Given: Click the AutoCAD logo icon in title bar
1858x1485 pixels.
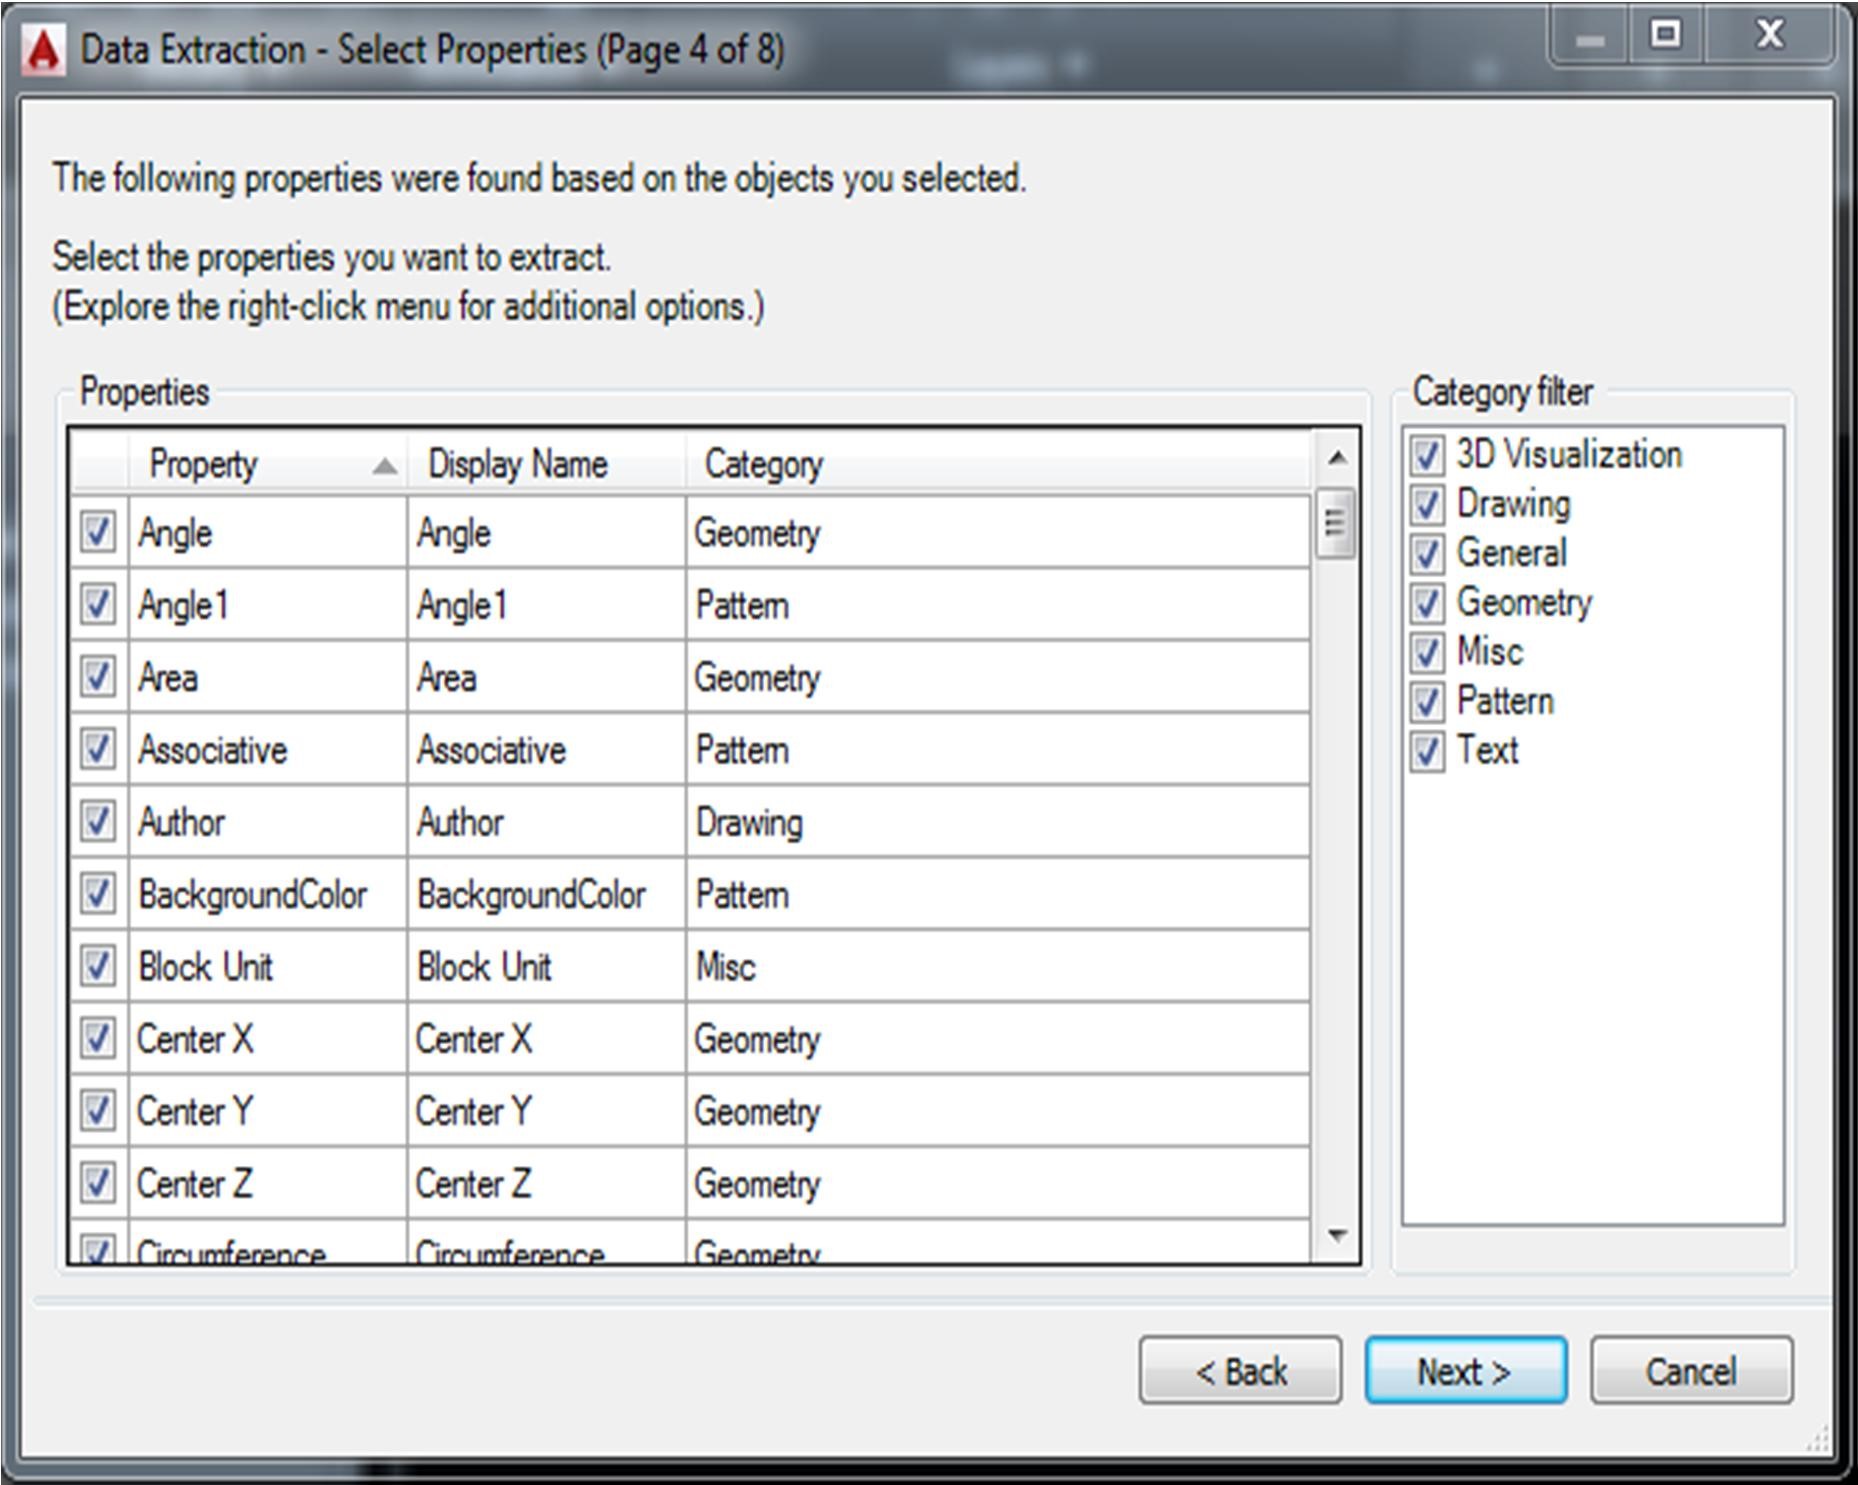Looking at the screenshot, I should 43,50.
